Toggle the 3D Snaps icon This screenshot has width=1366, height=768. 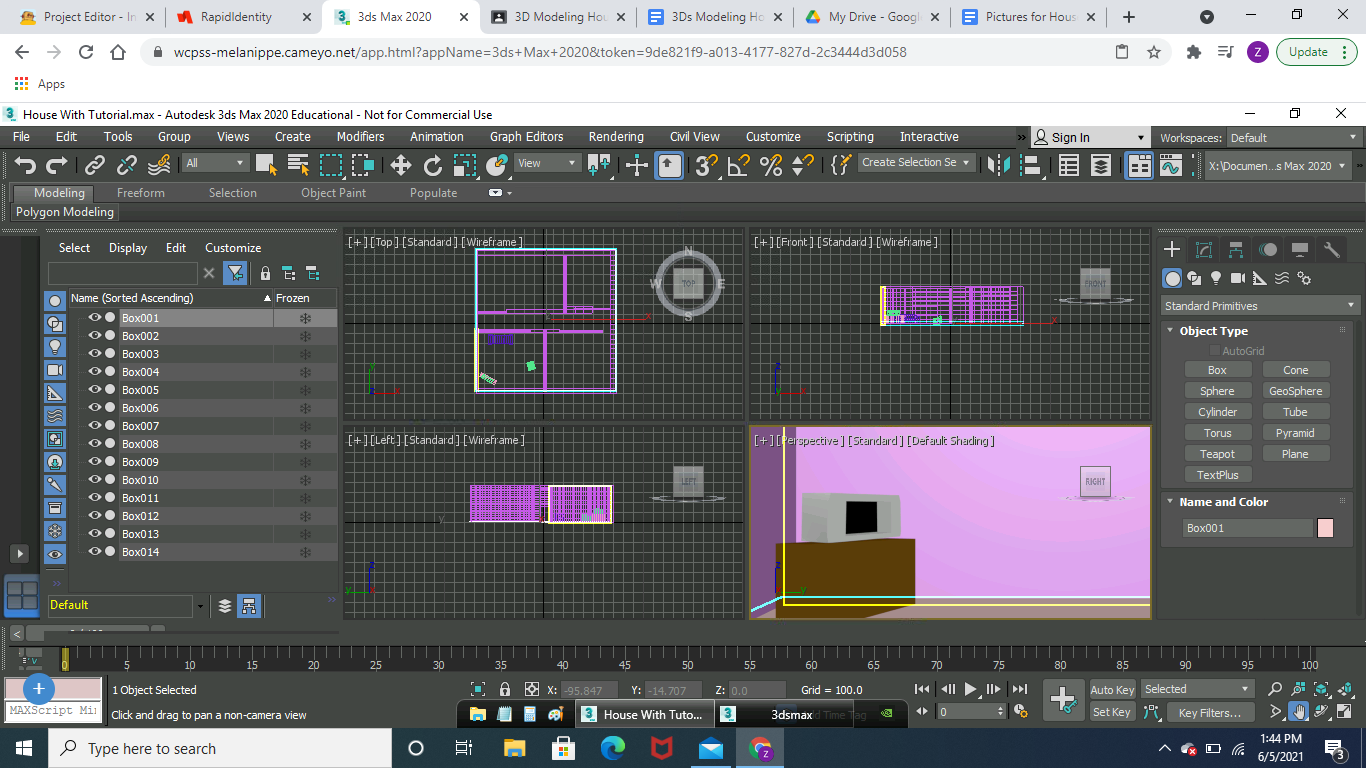(x=706, y=165)
